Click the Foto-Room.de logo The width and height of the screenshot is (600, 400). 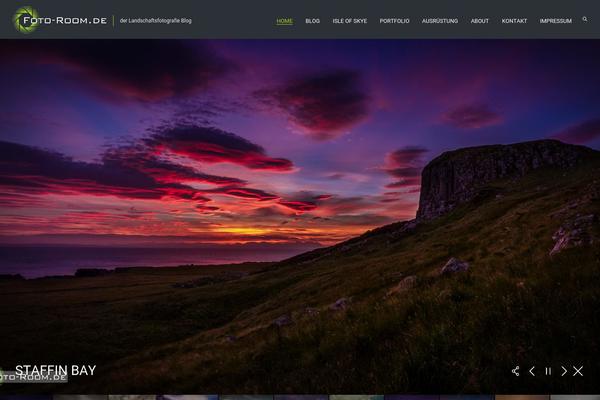[60, 20]
